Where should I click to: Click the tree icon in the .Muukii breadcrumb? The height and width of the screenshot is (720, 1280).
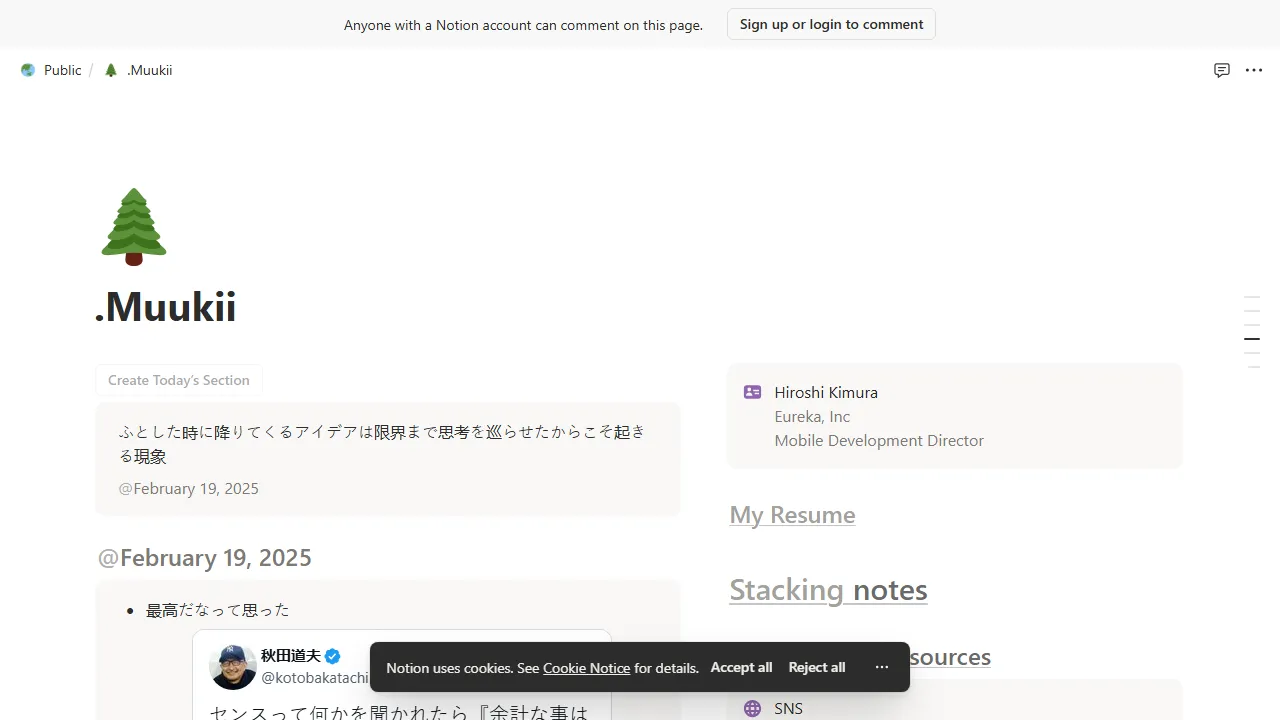coord(110,70)
